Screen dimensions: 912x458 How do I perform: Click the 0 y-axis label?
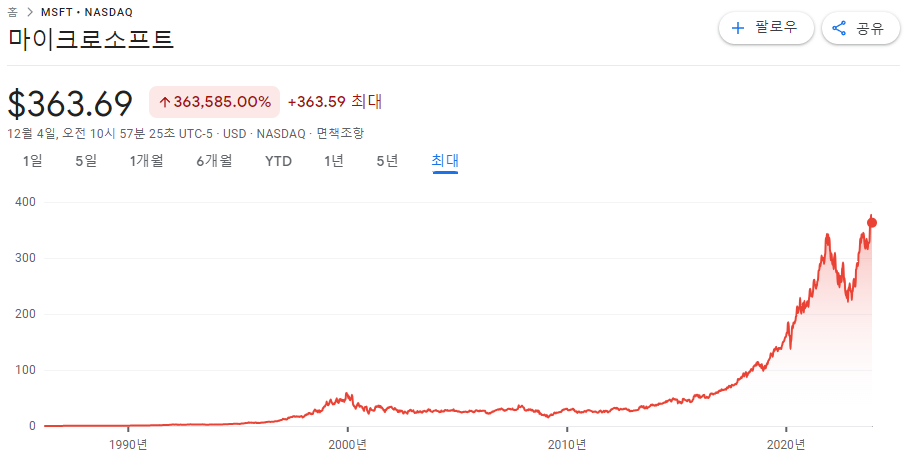click(x=32, y=426)
